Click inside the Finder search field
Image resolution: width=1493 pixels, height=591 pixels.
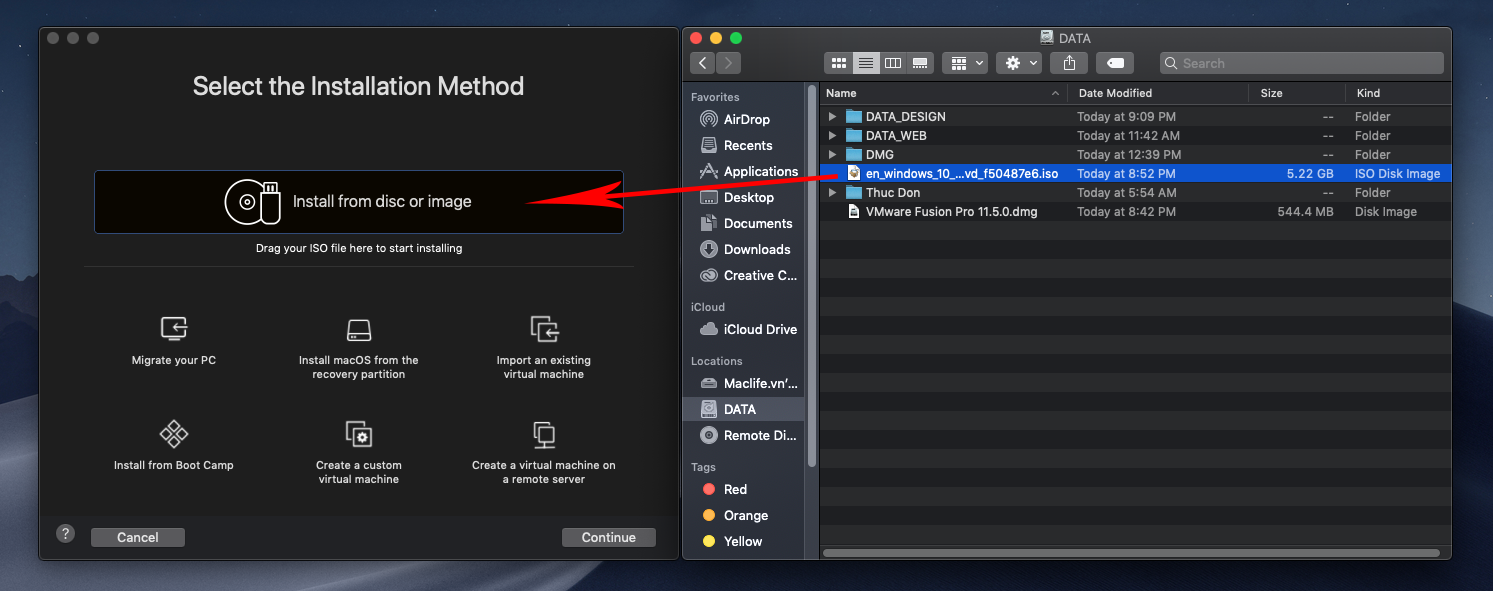point(1300,62)
